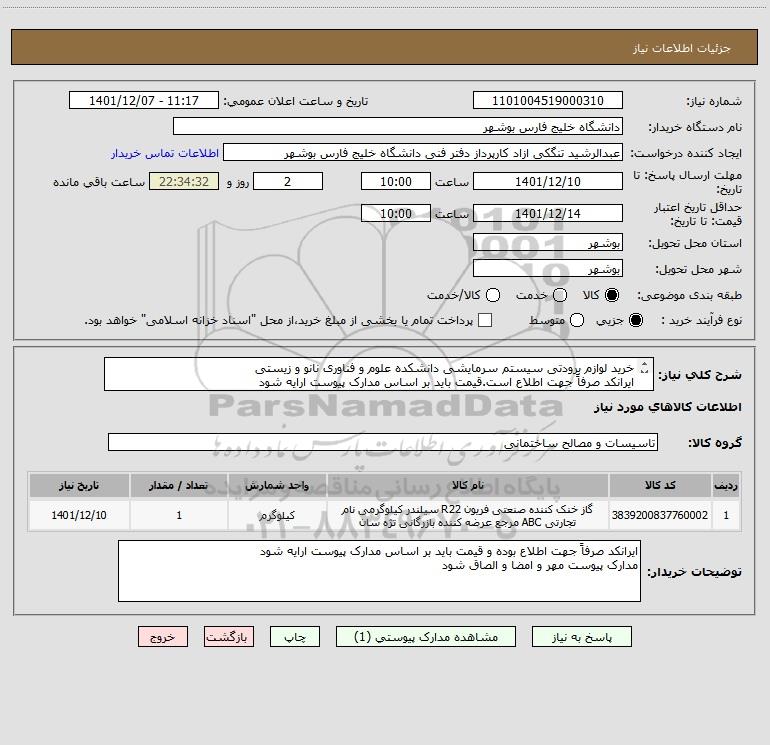Click the delivery province بوشهر field

[x=548, y=242]
